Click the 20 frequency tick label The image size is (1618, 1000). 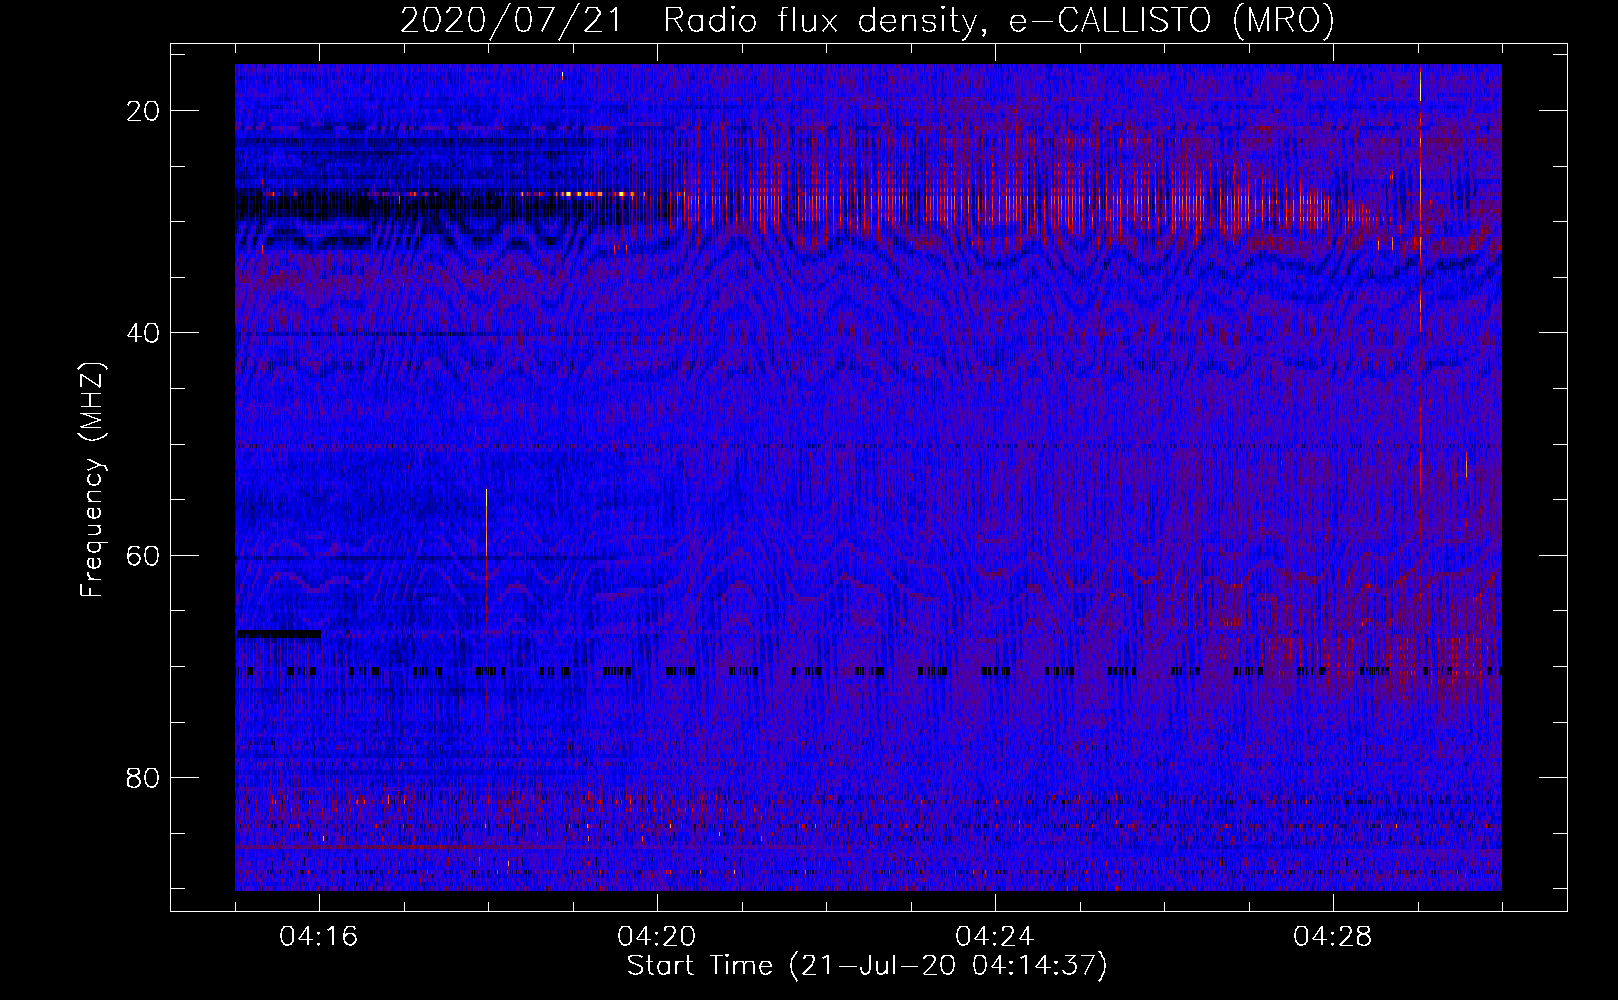pos(143,111)
